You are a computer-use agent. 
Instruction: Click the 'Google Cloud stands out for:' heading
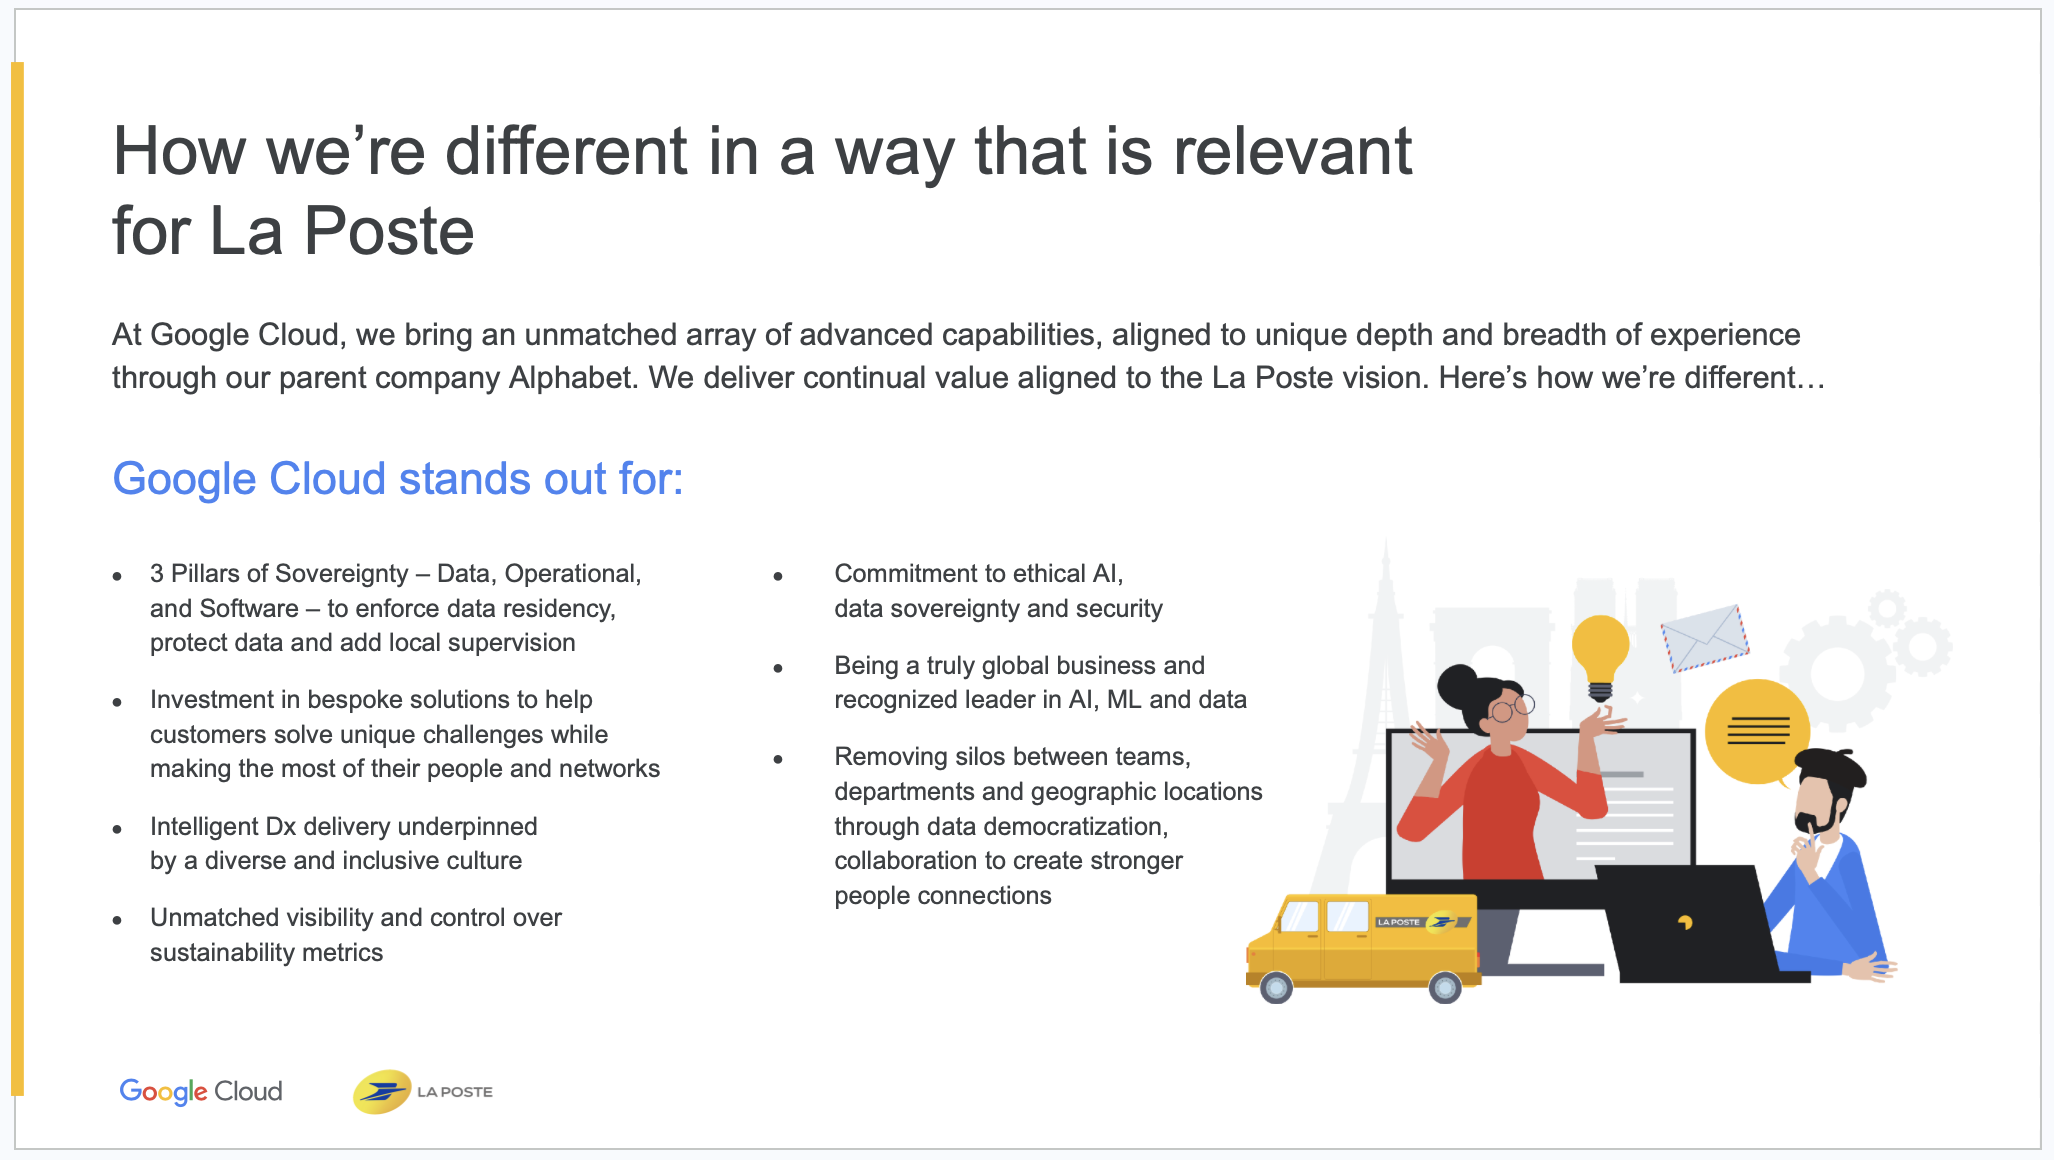(398, 479)
